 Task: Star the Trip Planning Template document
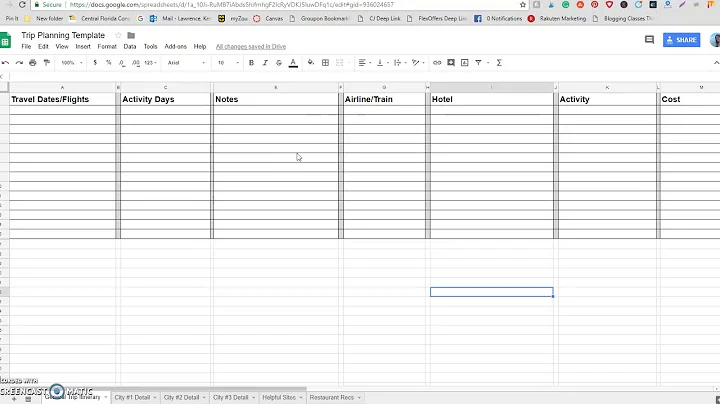coord(118,35)
